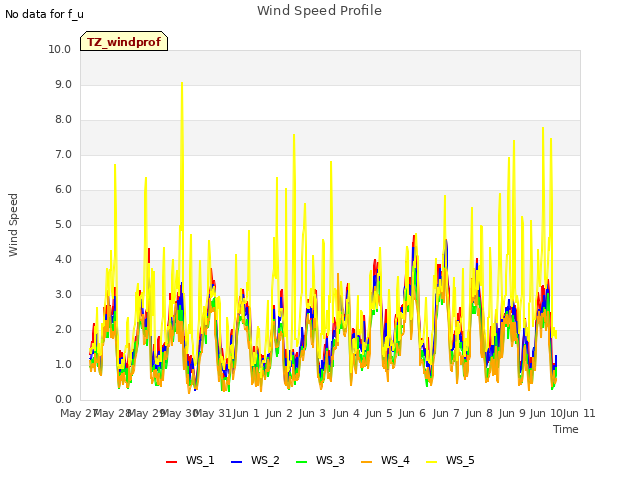Click the WS_2 blue legend swatch

[x=236, y=462]
